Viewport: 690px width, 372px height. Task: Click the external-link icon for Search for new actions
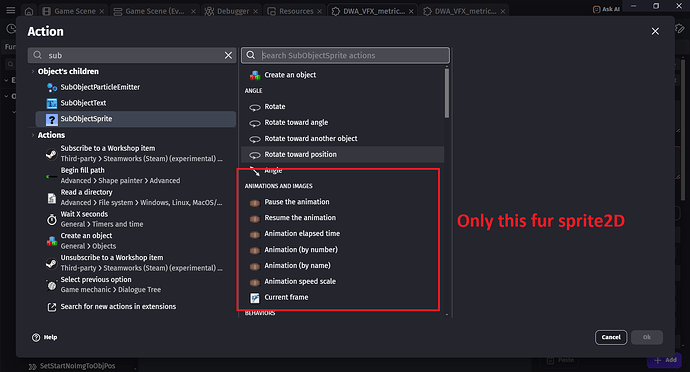51,307
